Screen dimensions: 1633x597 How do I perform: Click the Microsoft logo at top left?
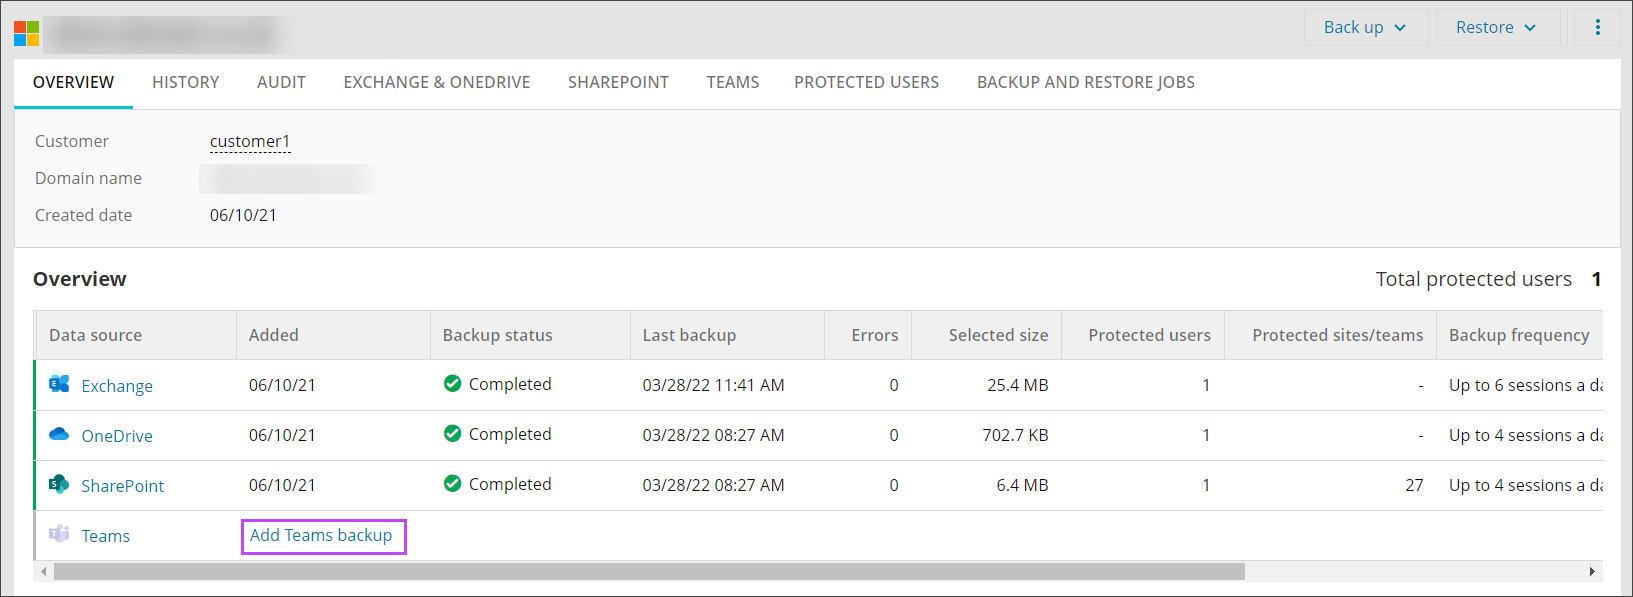point(27,34)
